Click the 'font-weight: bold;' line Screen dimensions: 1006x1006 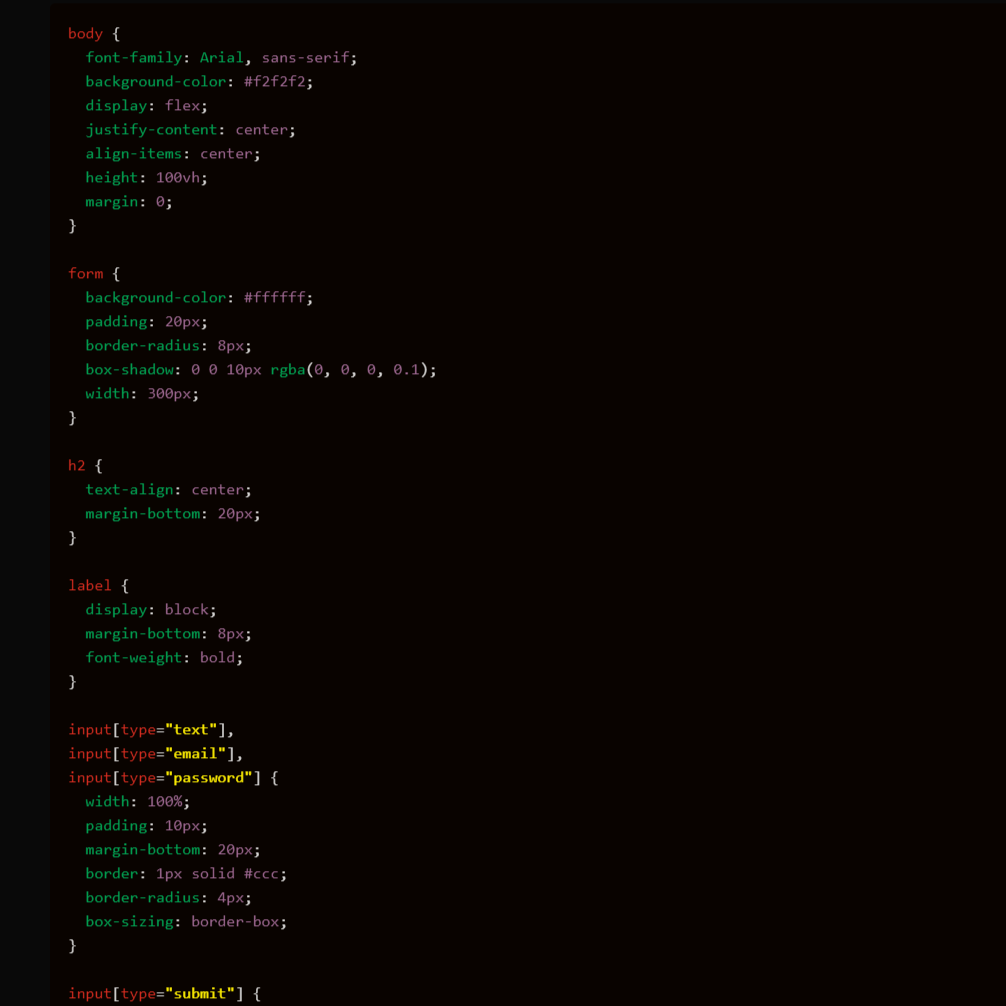[164, 658]
